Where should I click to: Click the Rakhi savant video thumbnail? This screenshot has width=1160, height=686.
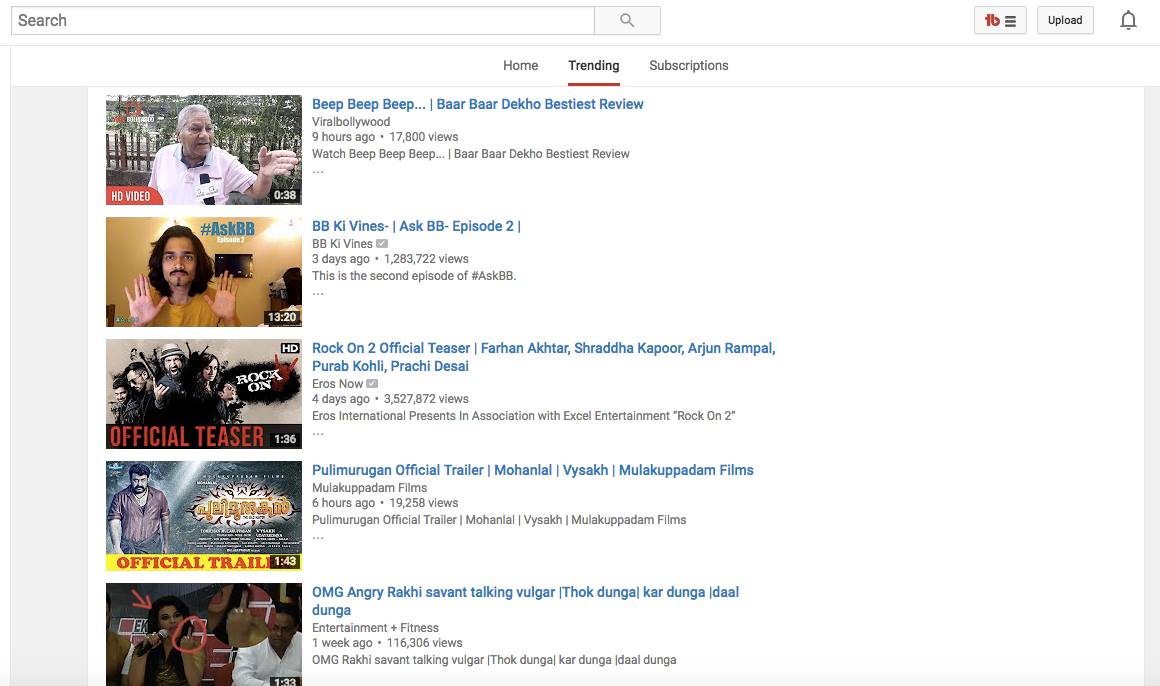(203, 634)
